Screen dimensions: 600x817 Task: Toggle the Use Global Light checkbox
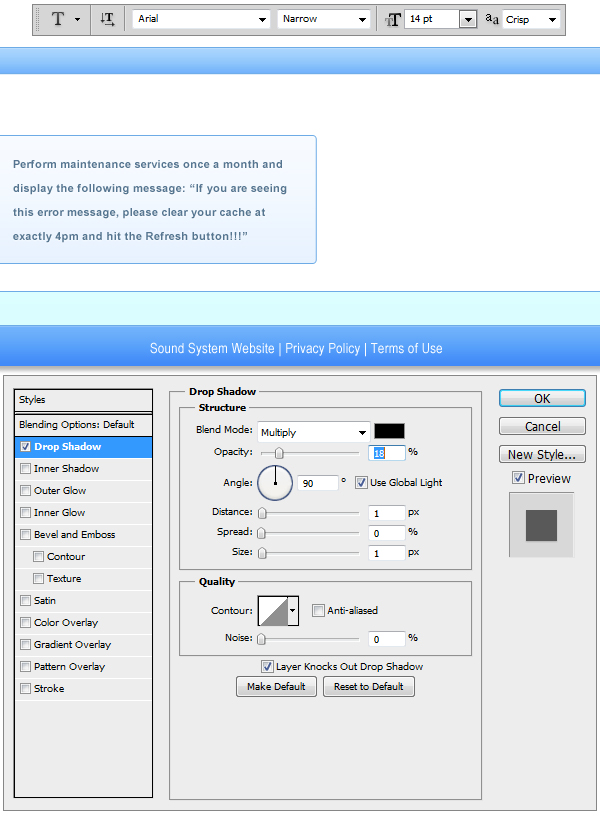(x=361, y=483)
